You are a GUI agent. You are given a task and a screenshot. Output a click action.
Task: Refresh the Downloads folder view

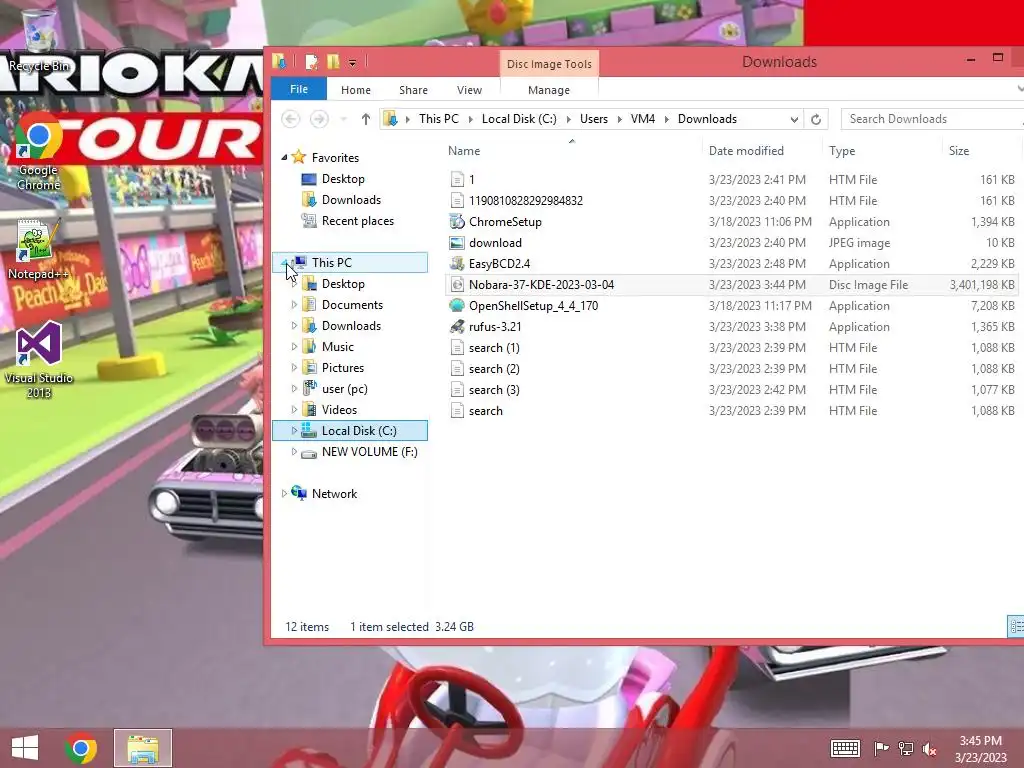click(816, 119)
